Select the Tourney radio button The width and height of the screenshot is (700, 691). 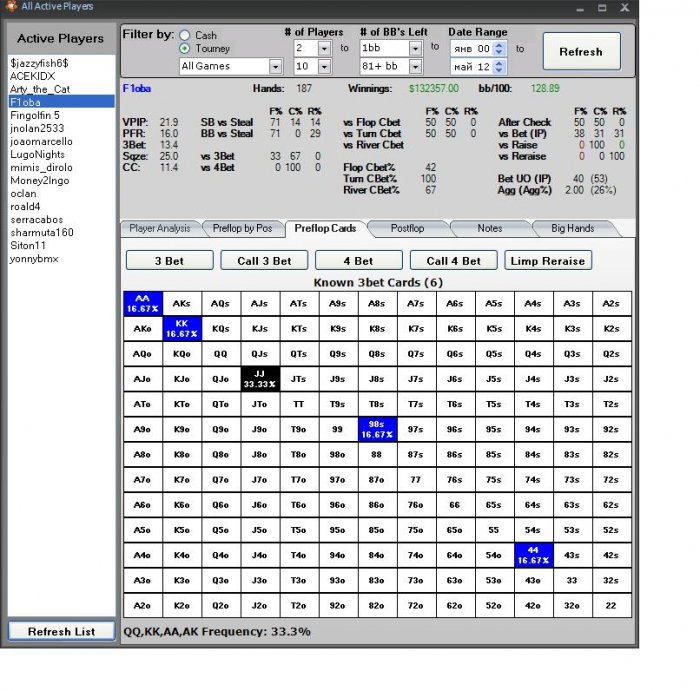184,48
